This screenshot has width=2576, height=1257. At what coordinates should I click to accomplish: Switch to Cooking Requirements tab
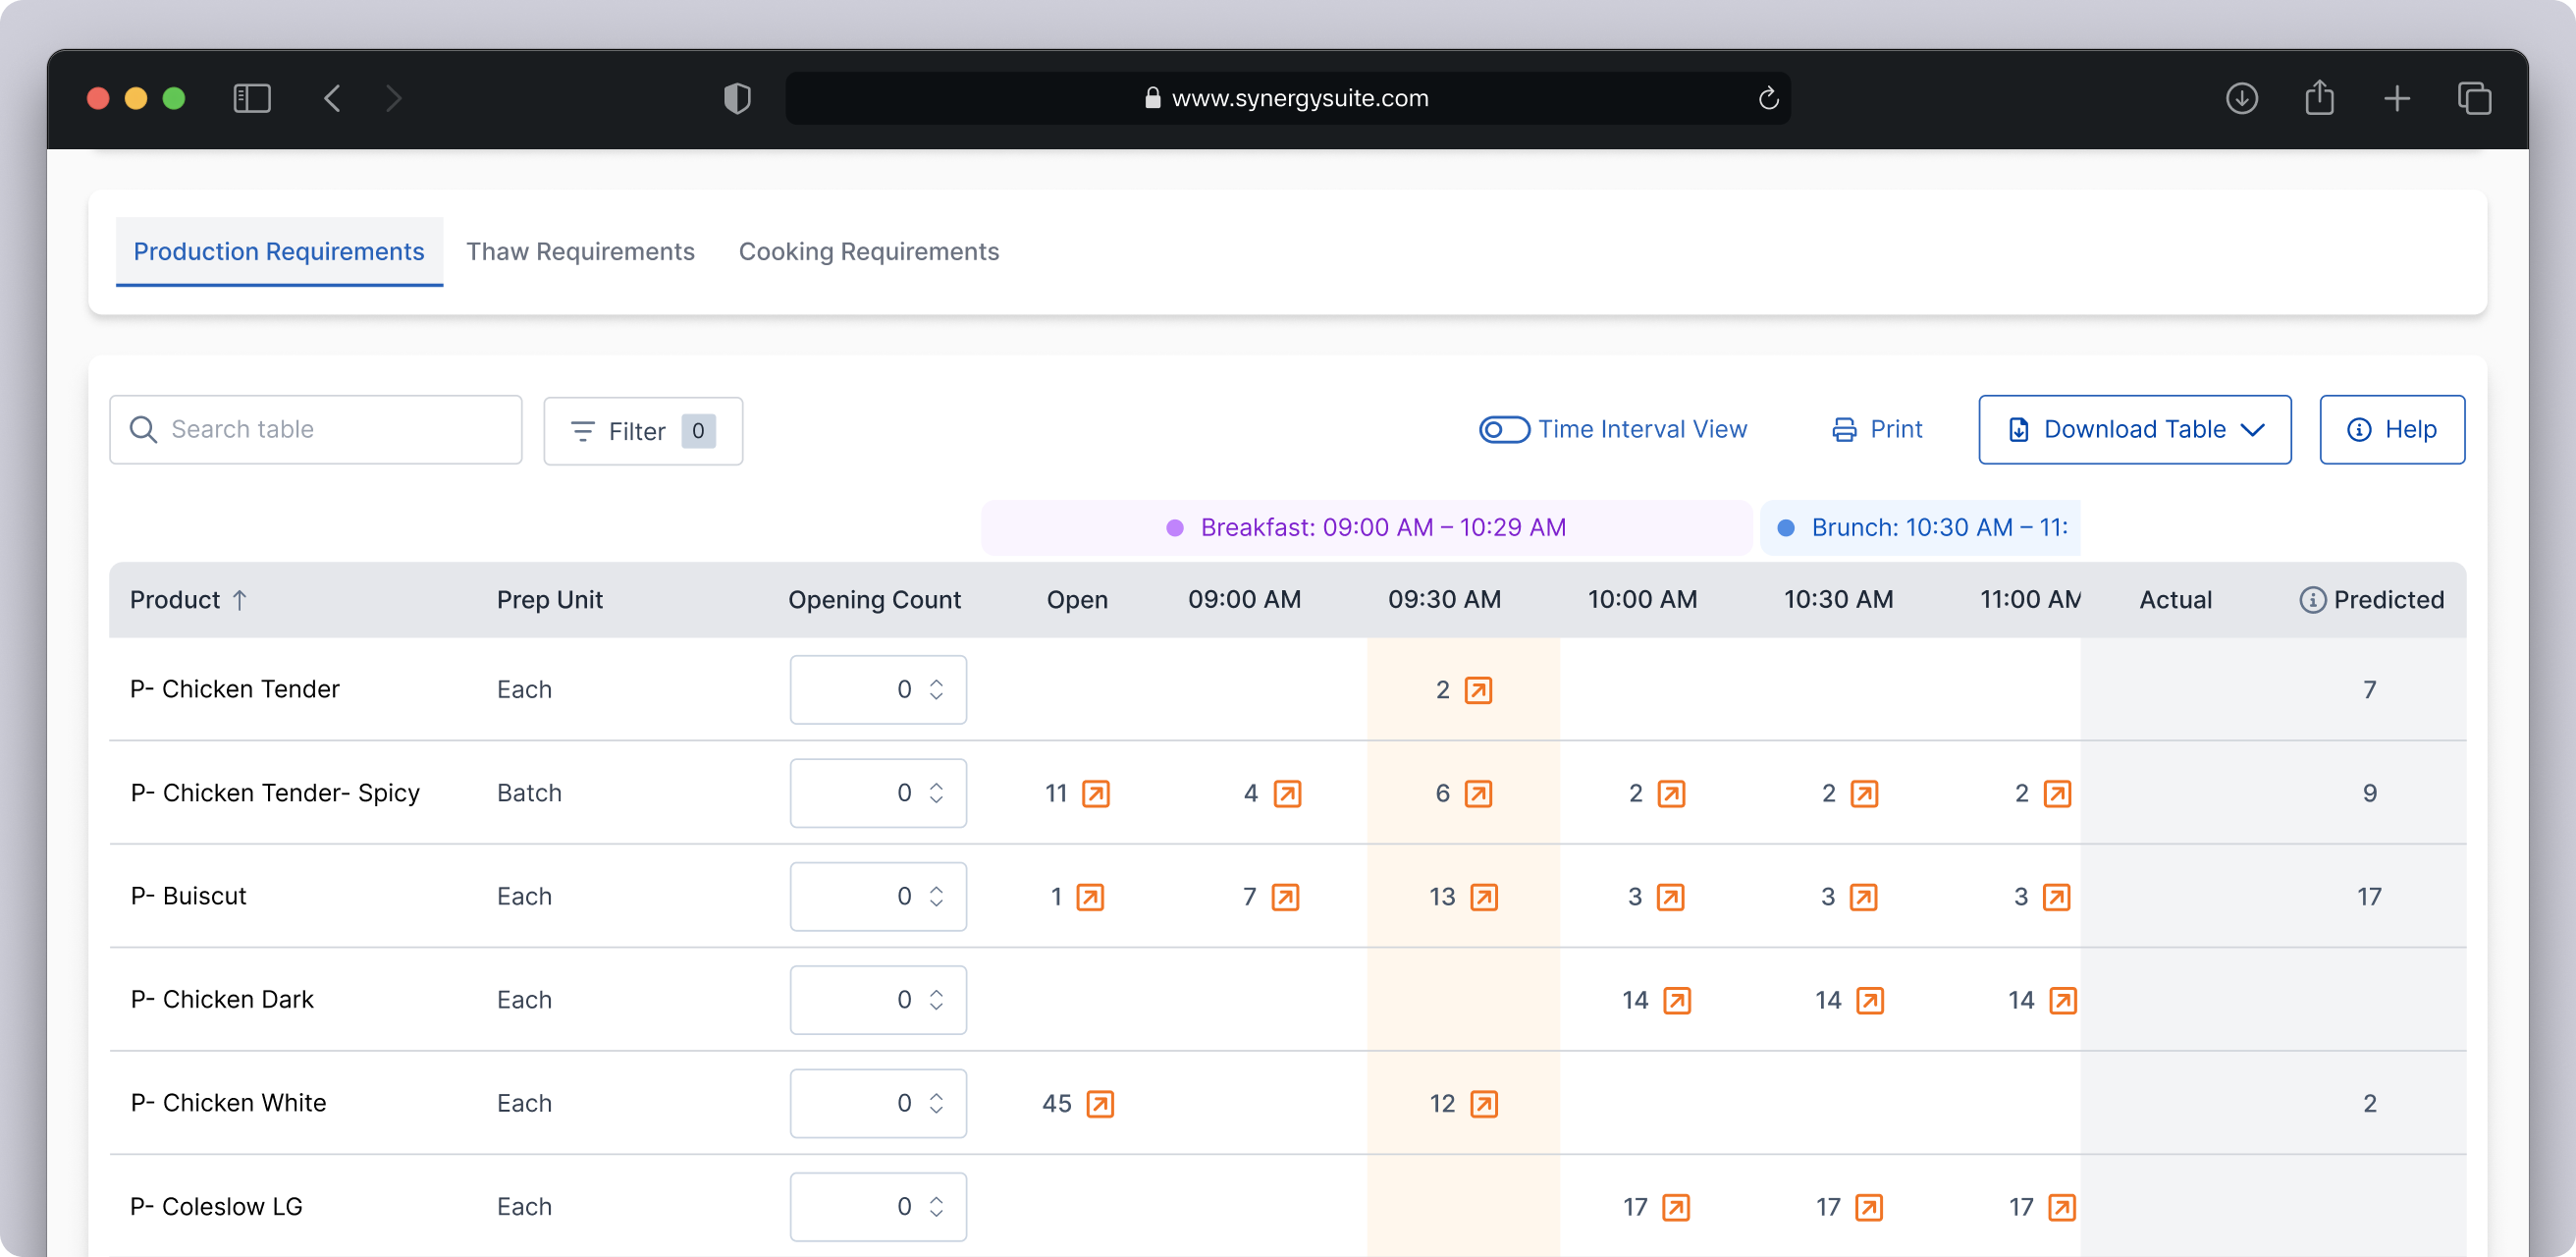coord(868,252)
